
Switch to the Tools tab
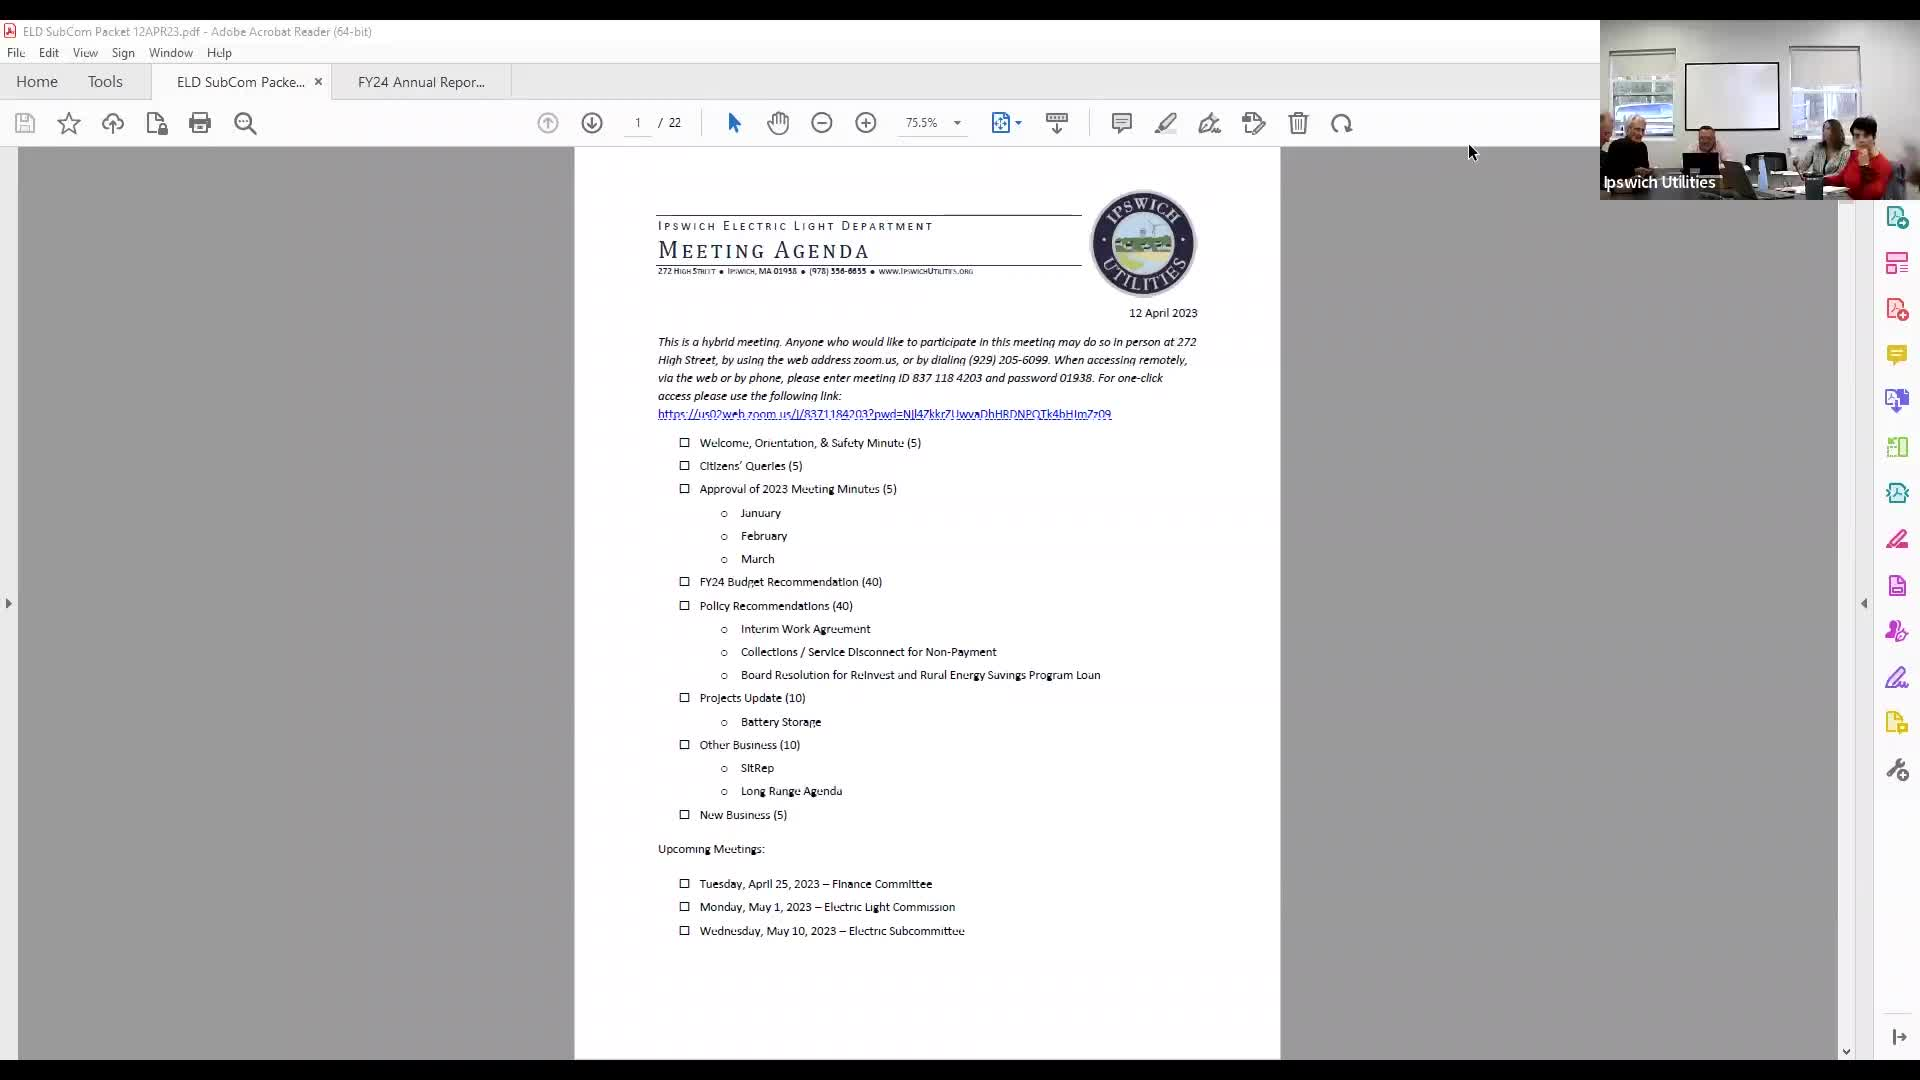[105, 82]
